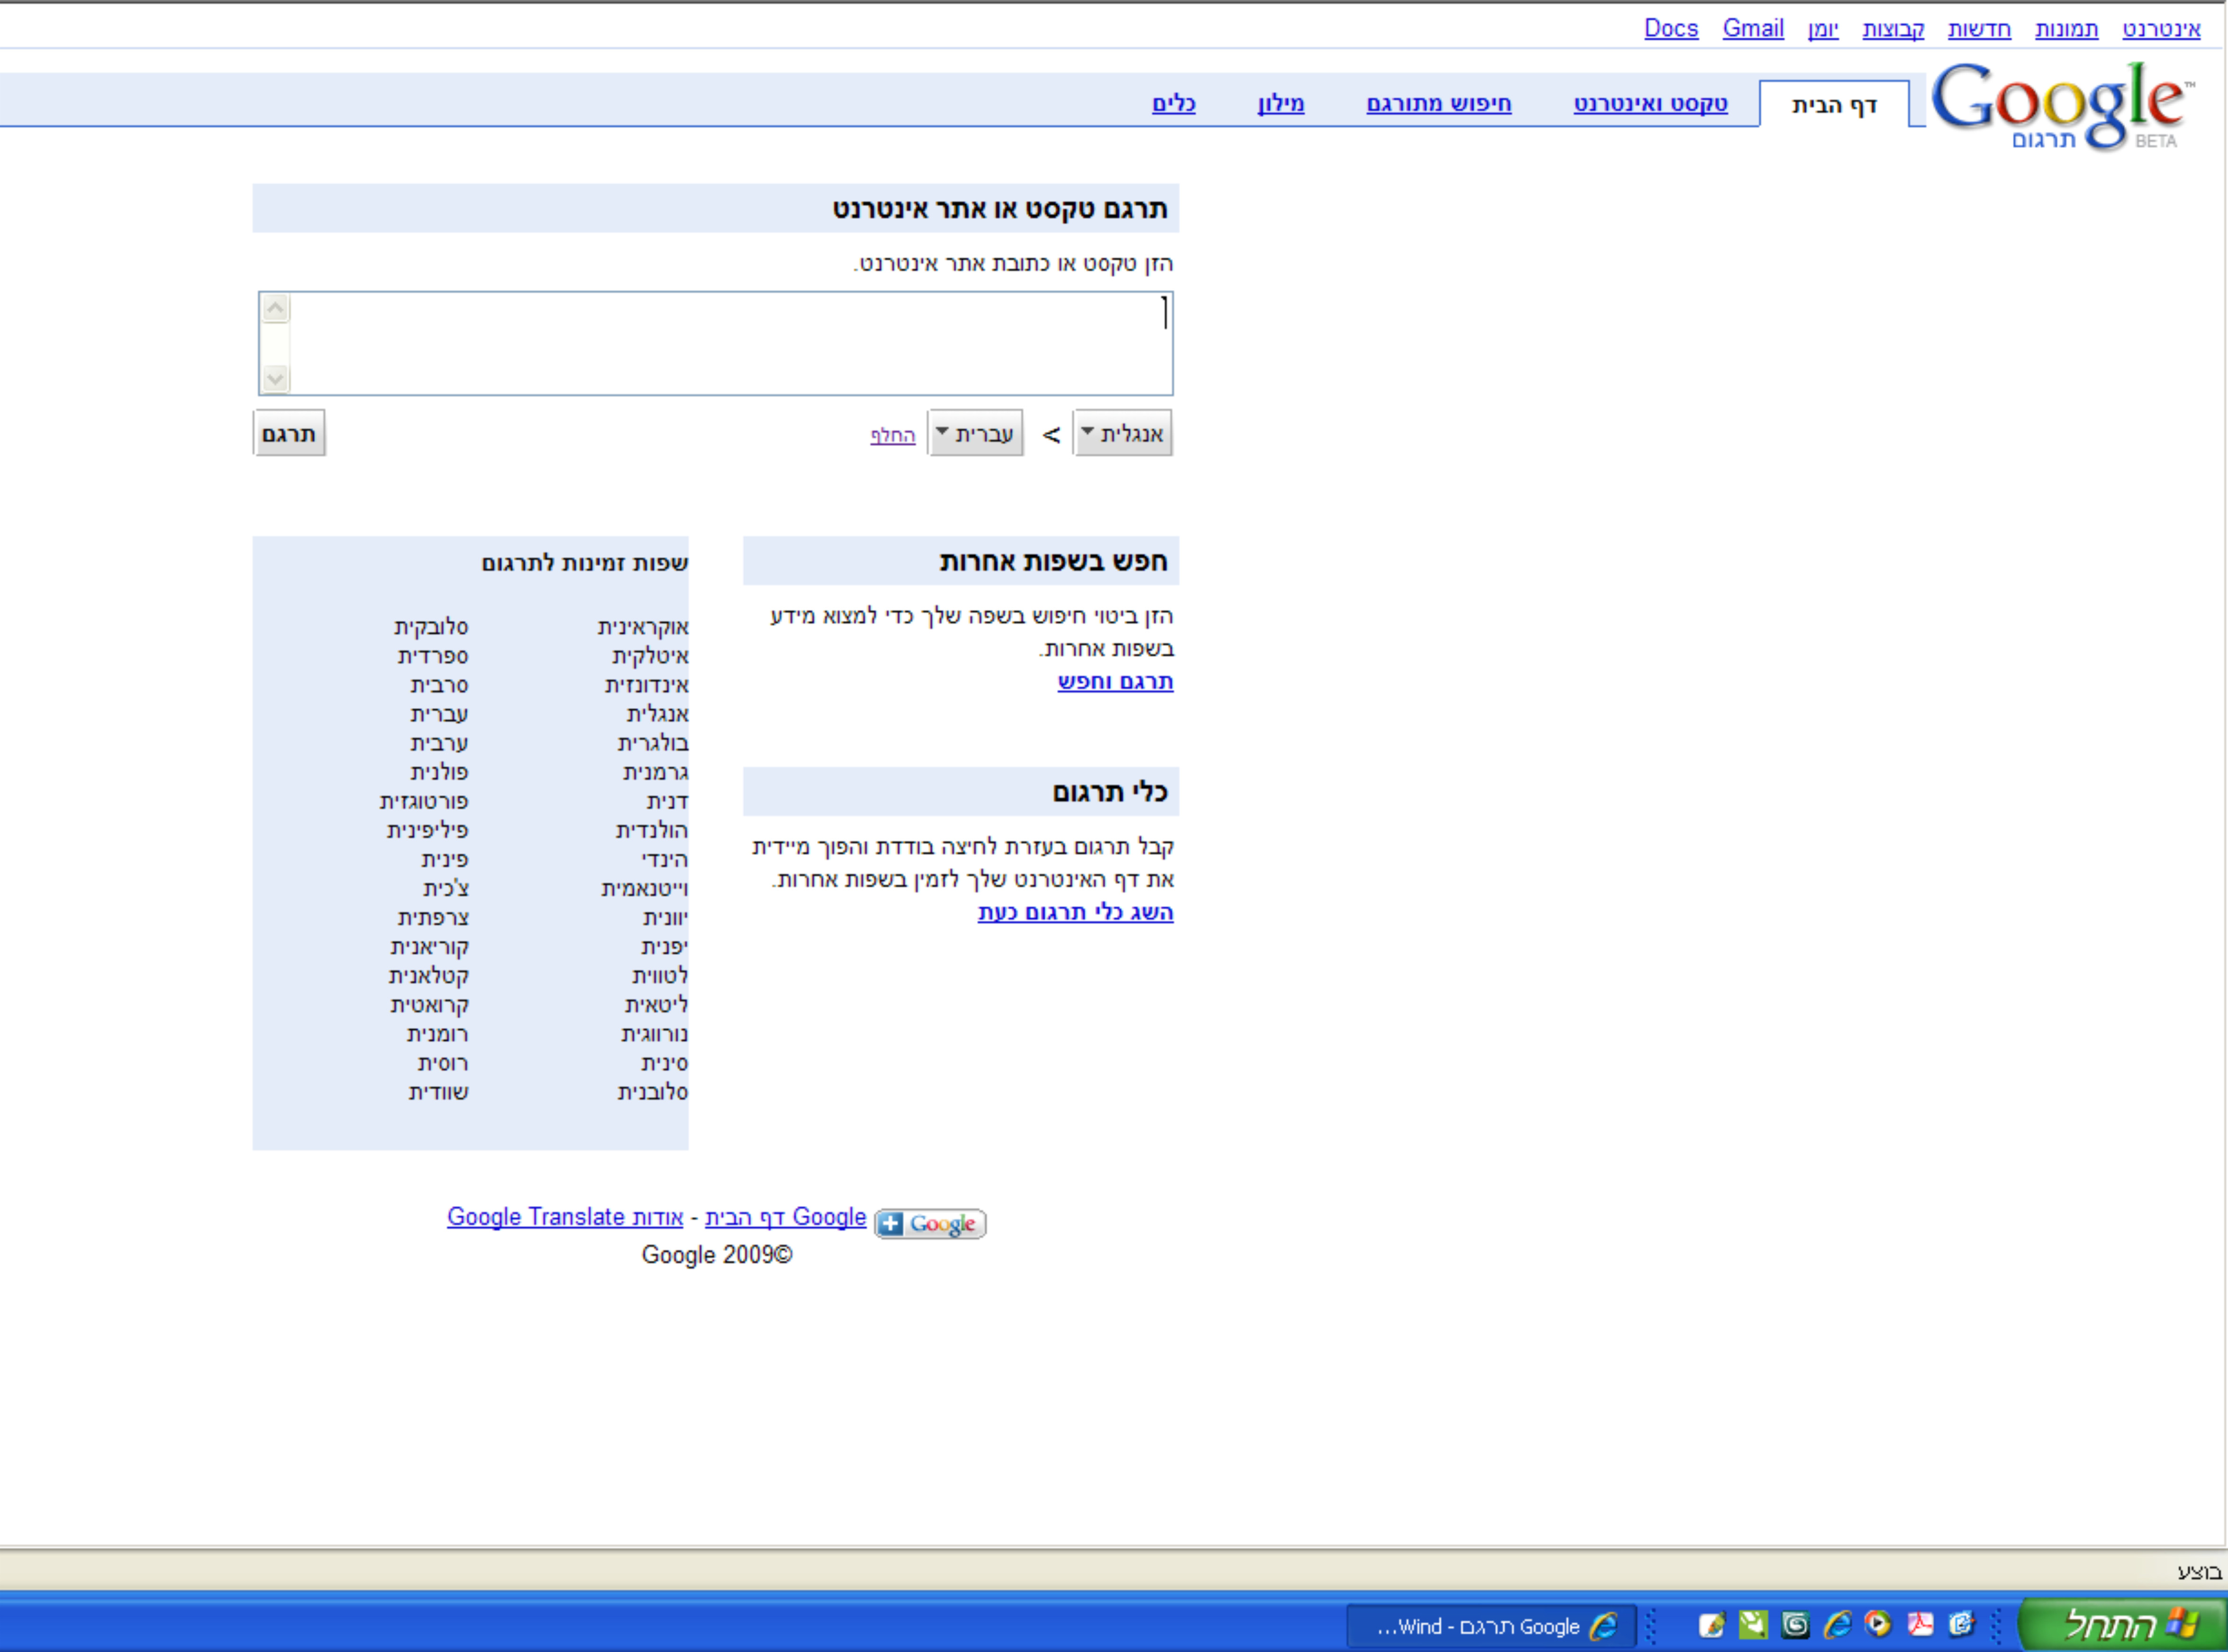Switch to the טקסט ואינטרנט tab
2228x1652 pixels.
pos(1650,104)
